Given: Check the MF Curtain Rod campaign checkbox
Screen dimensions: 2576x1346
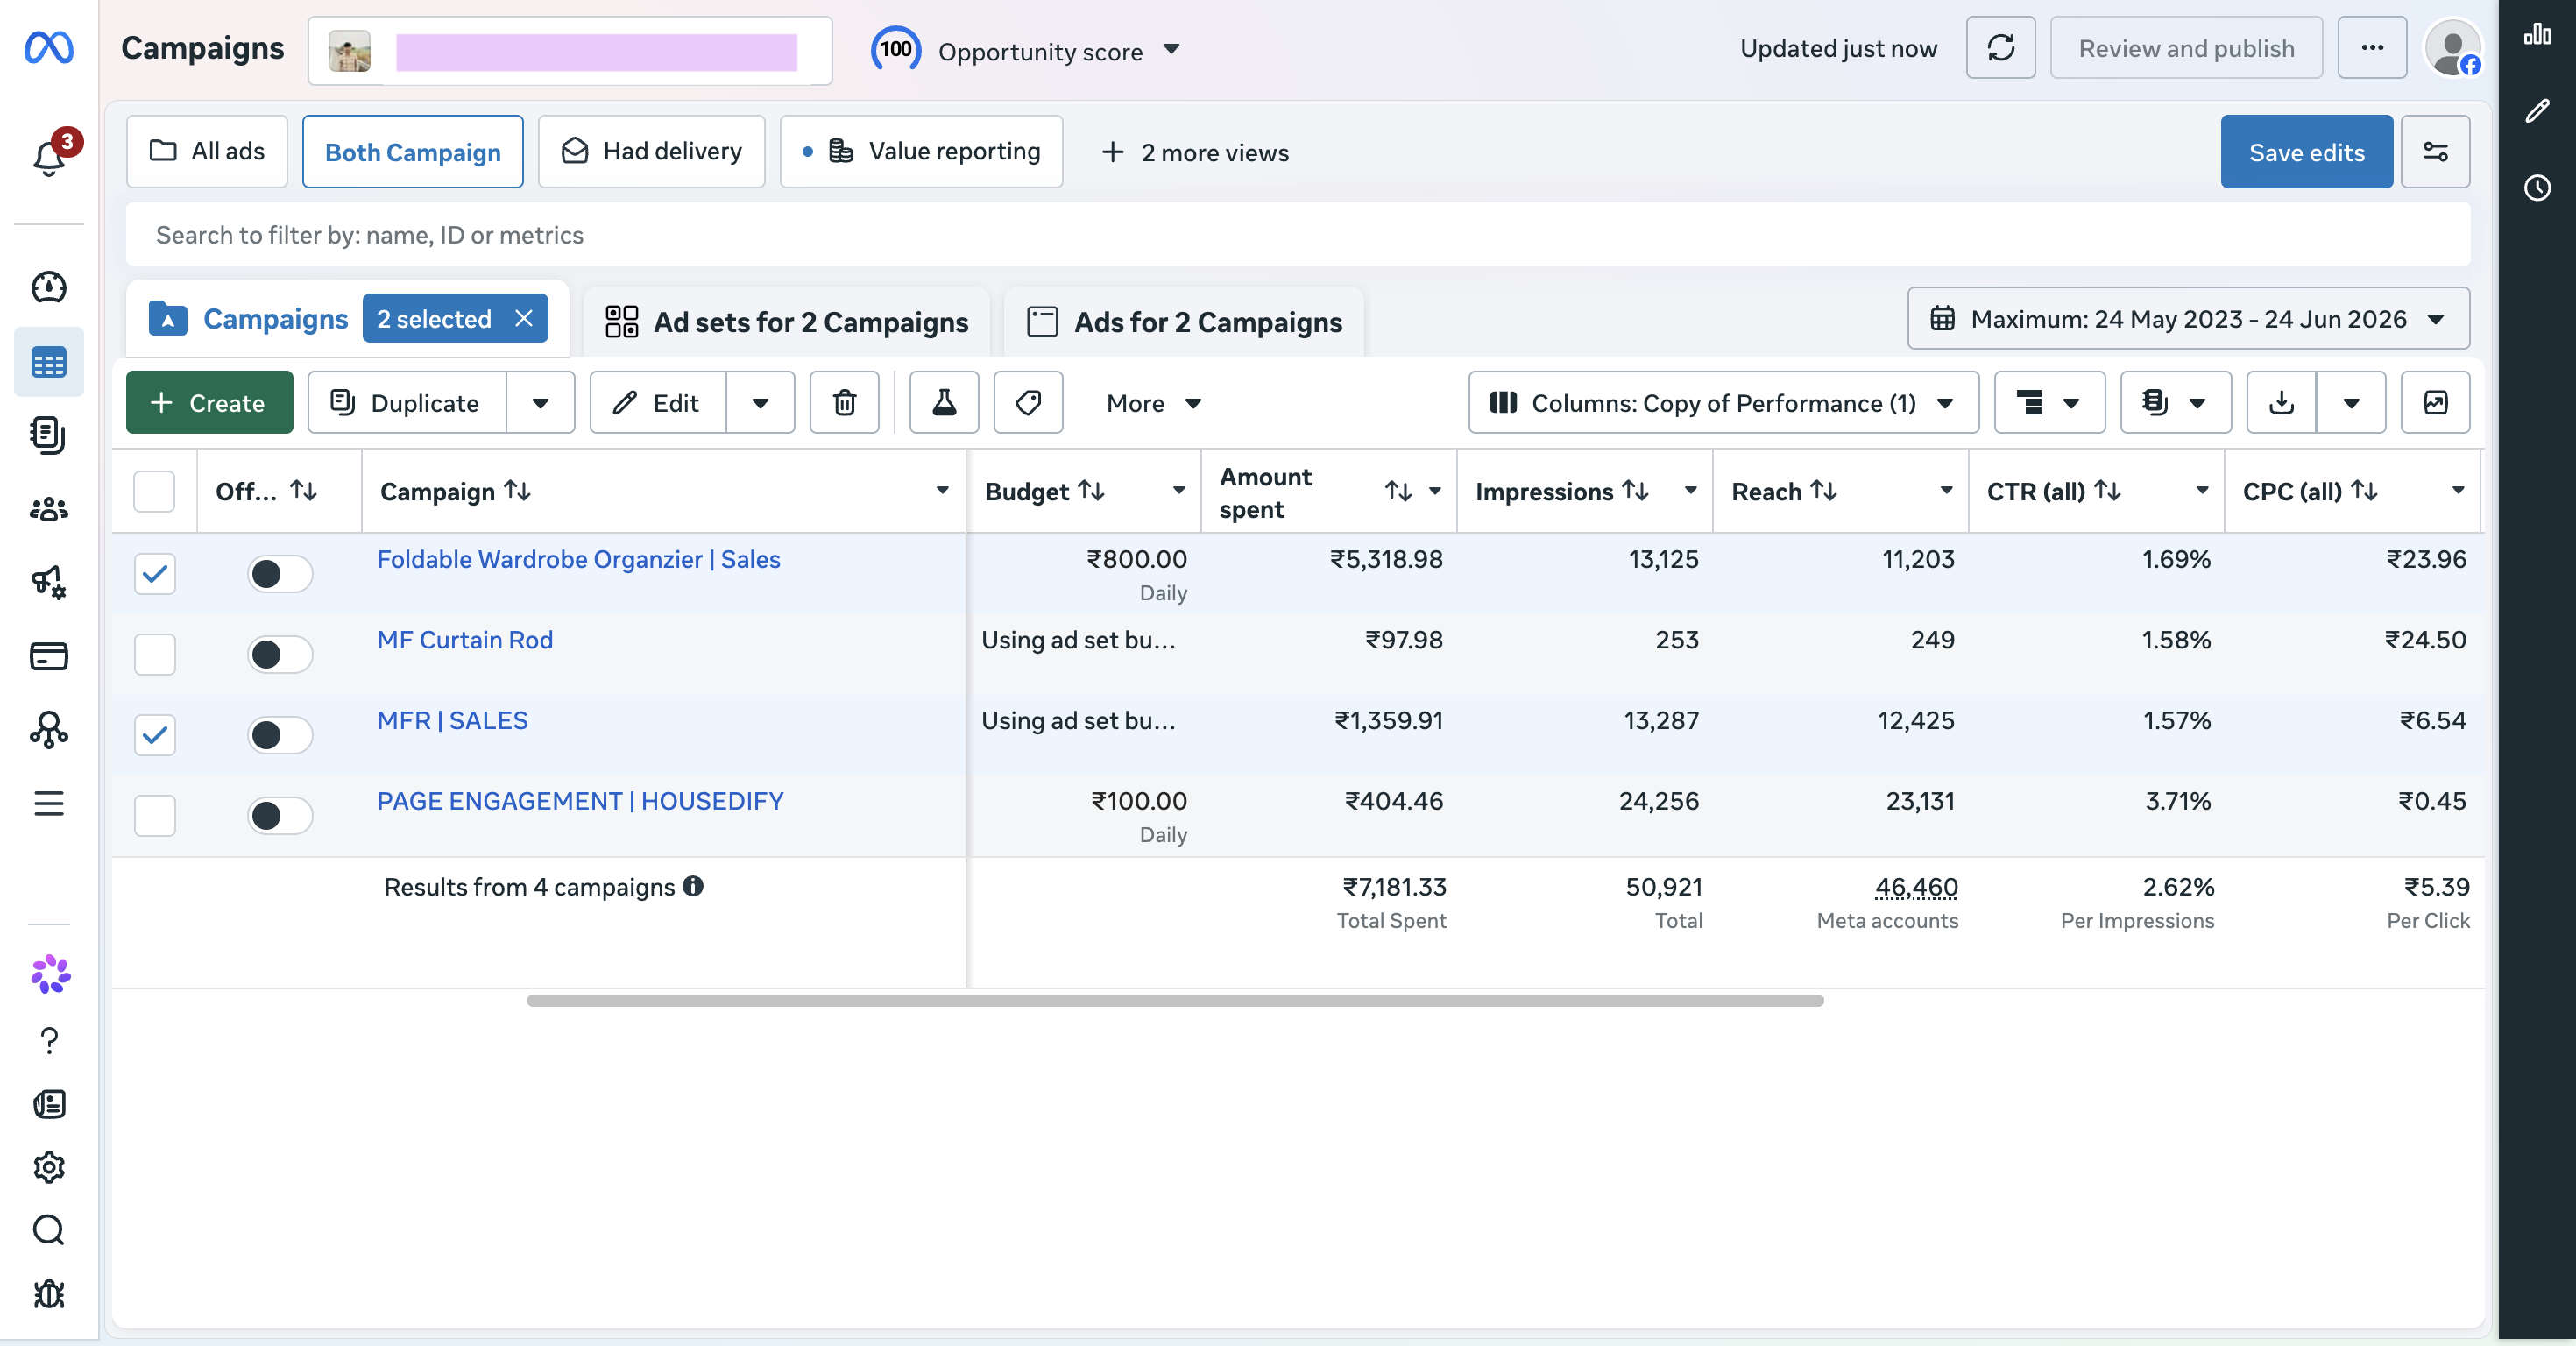Looking at the screenshot, I should pos(154,654).
